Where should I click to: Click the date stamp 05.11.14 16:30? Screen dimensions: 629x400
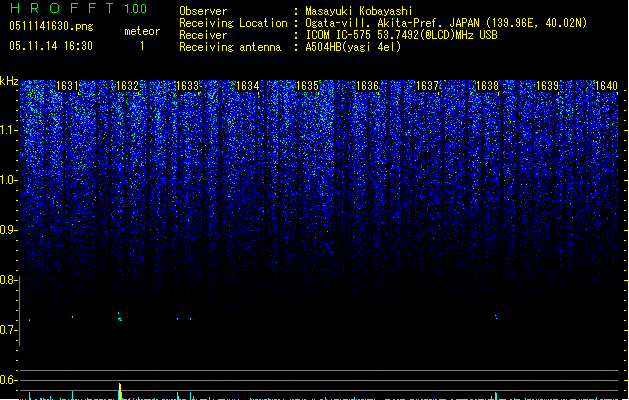tap(51, 46)
